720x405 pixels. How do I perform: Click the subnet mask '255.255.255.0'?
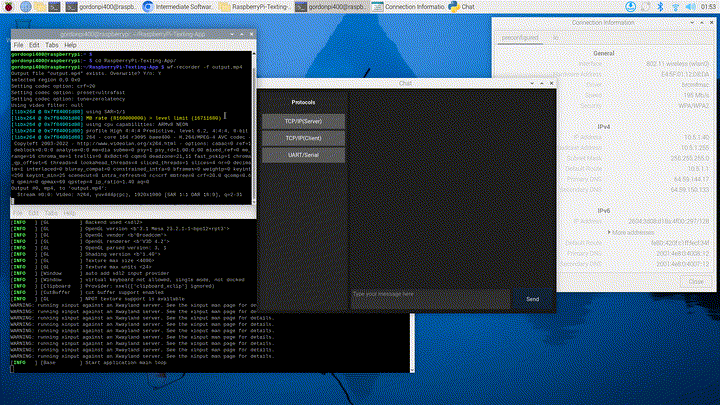[690, 158]
